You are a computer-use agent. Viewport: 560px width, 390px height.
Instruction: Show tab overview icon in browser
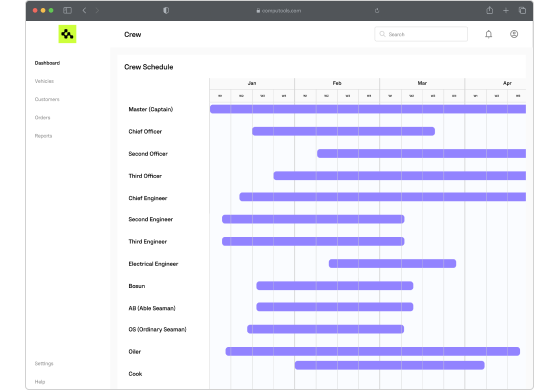pyautogui.click(x=522, y=11)
